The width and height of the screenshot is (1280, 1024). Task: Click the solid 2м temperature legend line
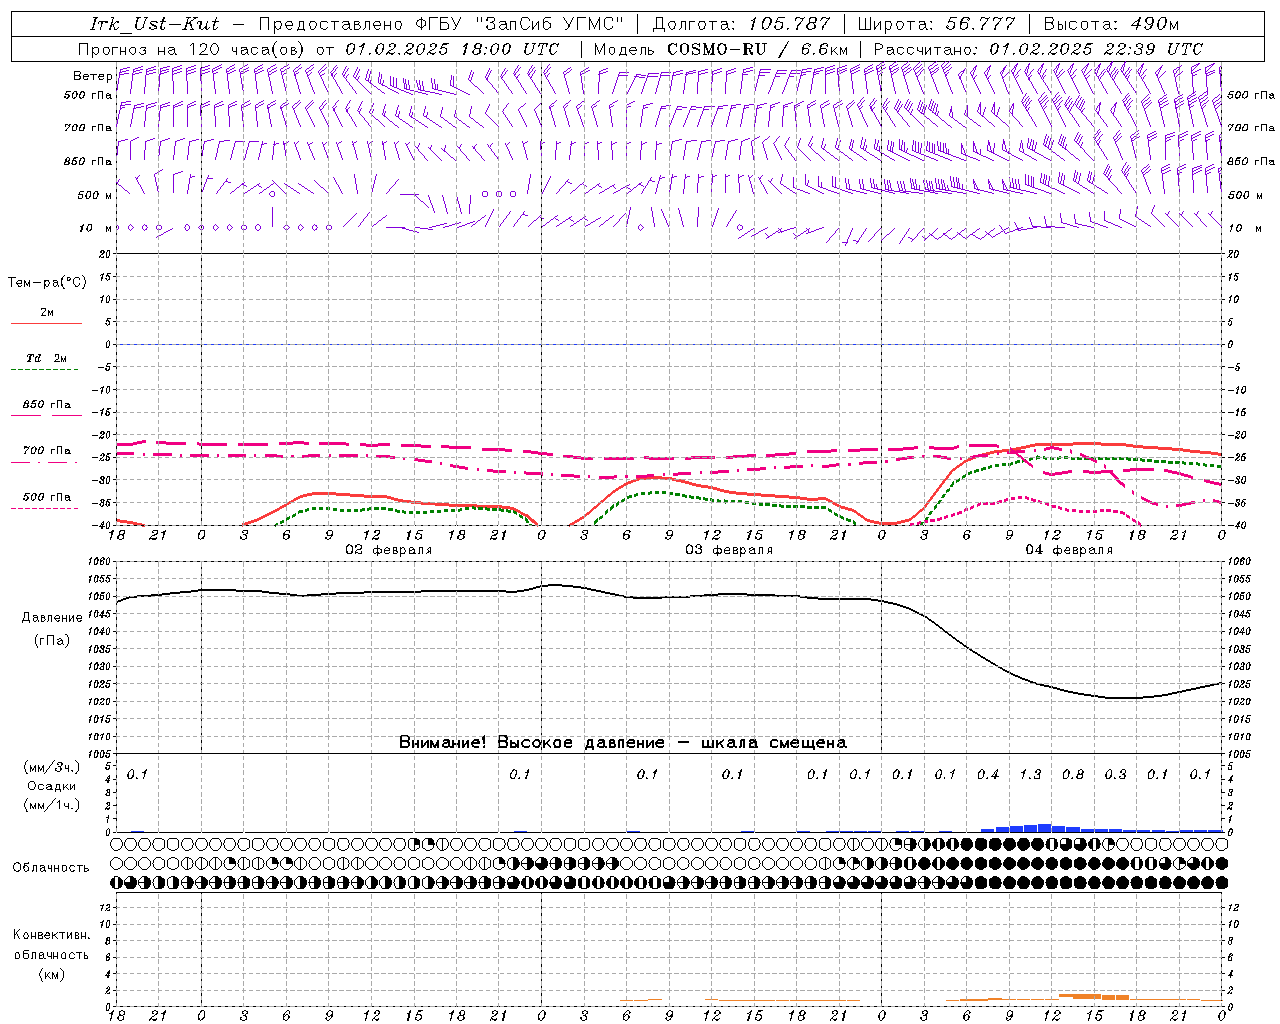click(46, 323)
